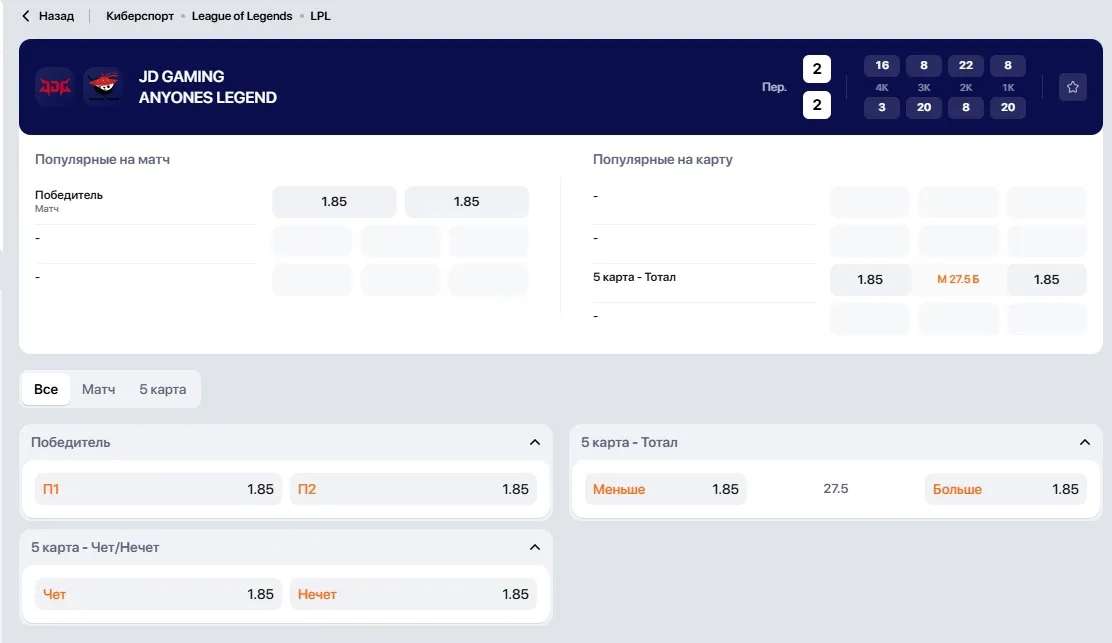Select the Все tab
The width and height of the screenshot is (1112, 643).
click(46, 389)
